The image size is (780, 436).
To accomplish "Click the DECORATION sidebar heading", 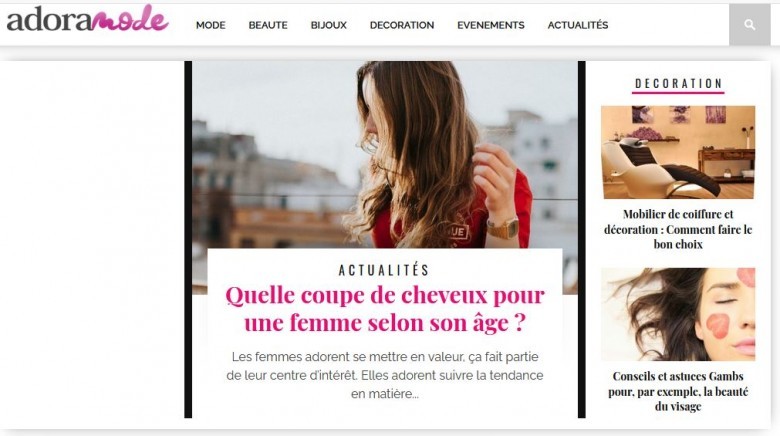I will 679,83.
